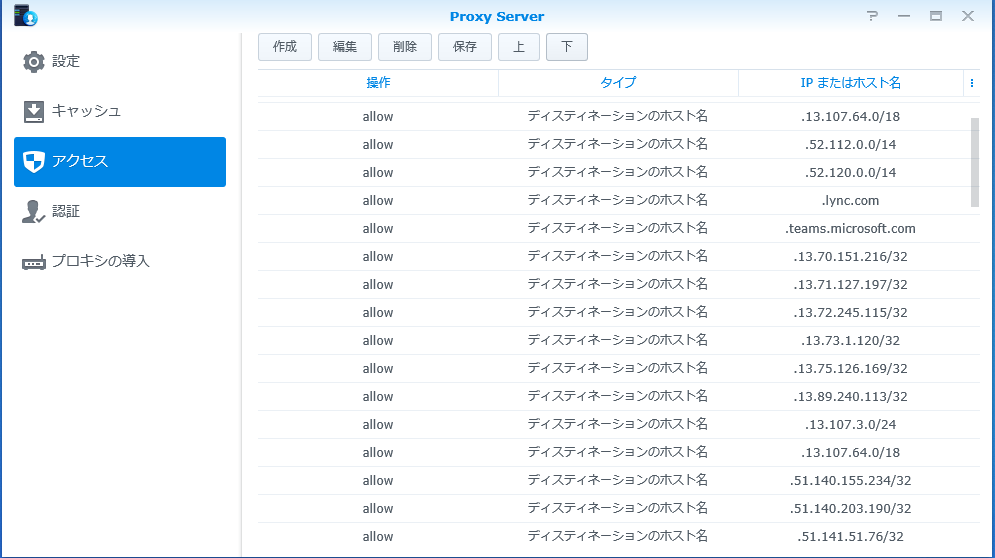
Task: Select the .13.71.127.197/32 entry
Action: point(619,284)
